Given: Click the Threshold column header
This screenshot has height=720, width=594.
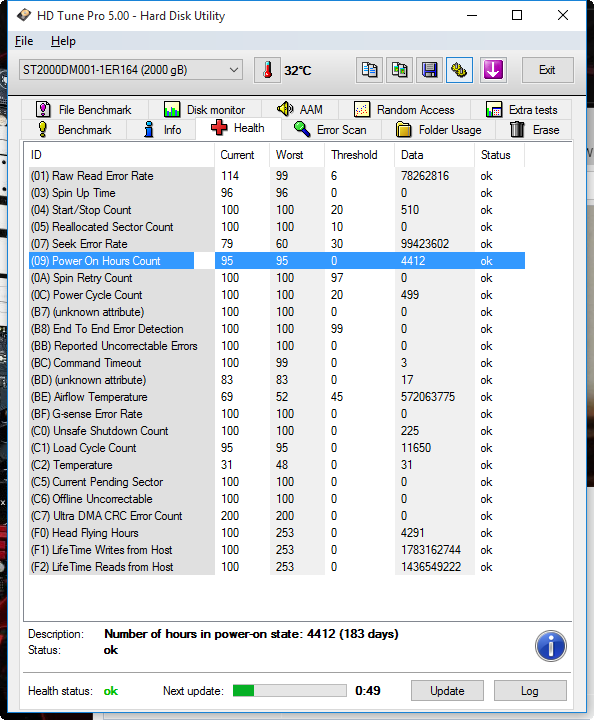Looking at the screenshot, I should point(360,155).
